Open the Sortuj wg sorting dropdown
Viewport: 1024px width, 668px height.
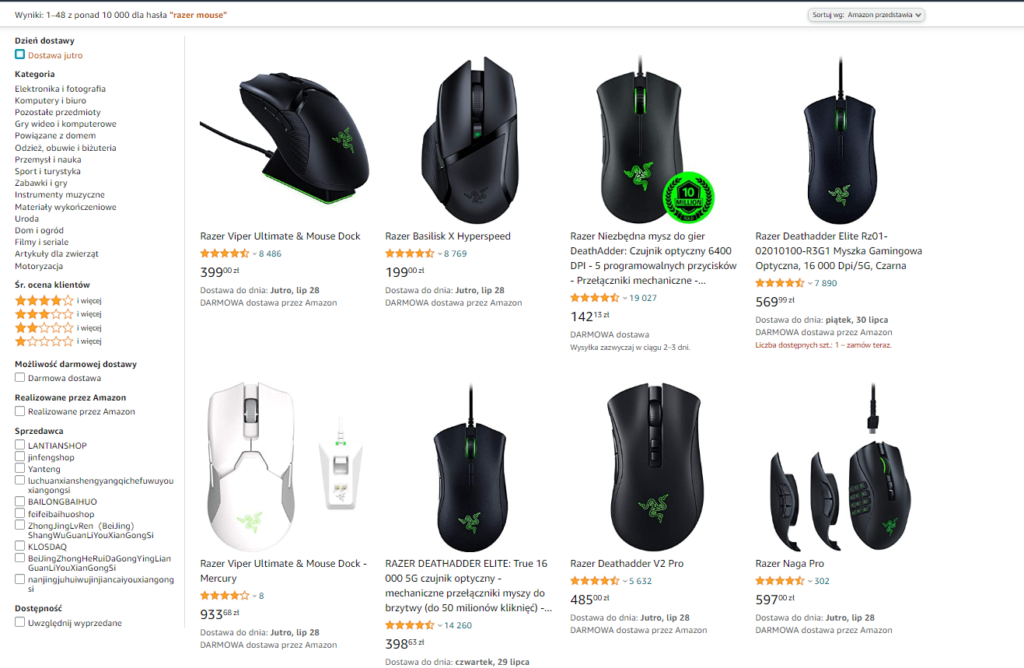pyautogui.click(x=866, y=15)
